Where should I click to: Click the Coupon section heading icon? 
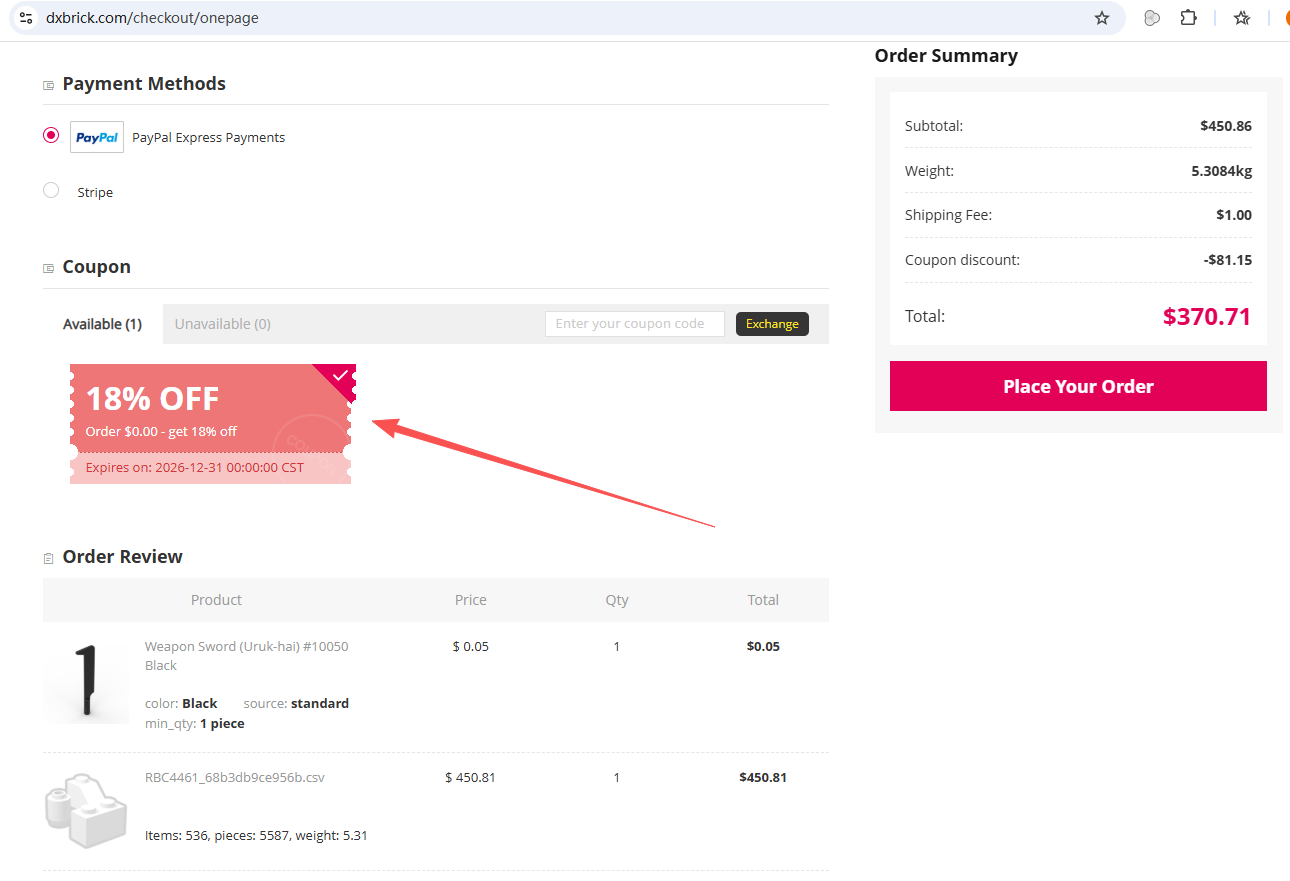pos(48,268)
